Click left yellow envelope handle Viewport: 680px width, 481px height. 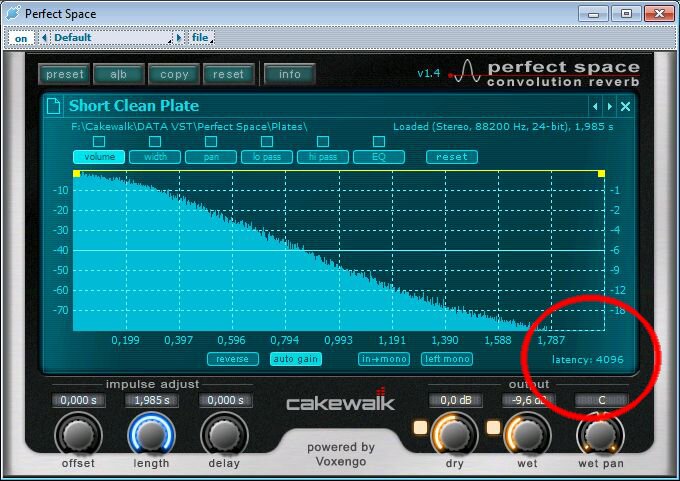tap(76, 173)
